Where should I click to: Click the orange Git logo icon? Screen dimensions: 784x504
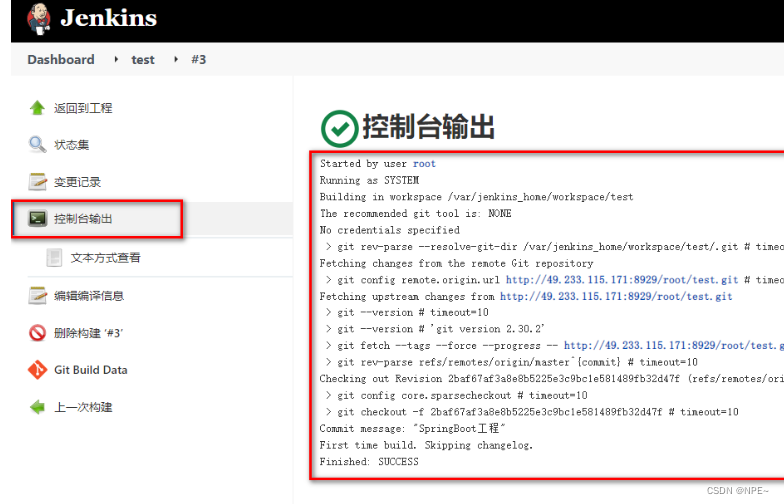click(38, 370)
